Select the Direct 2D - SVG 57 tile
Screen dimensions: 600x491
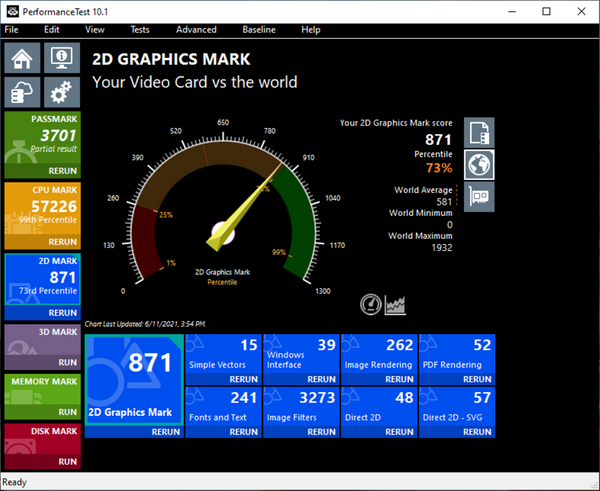[x=457, y=406]
